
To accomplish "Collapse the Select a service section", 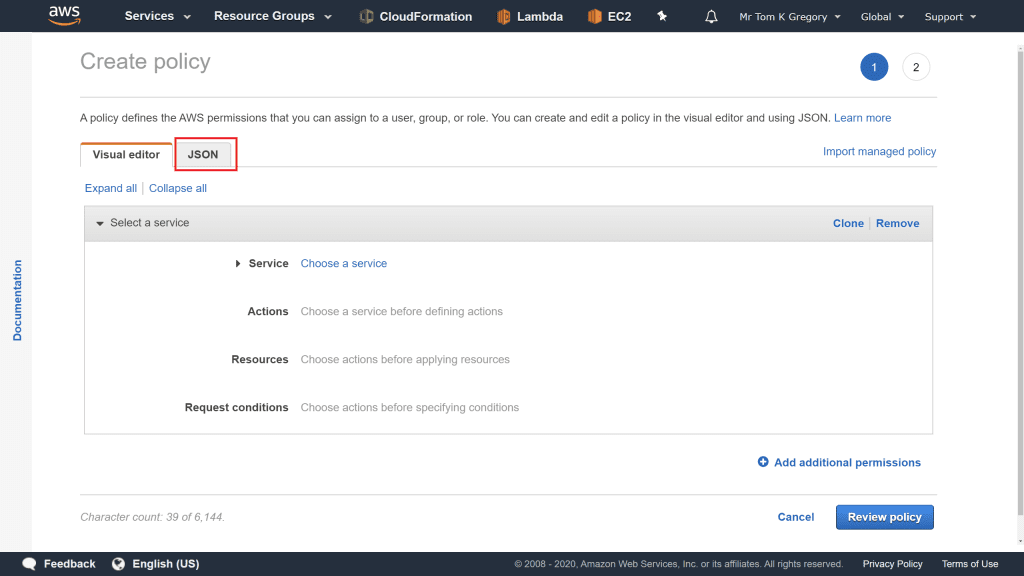I will [x=100, y=223].
